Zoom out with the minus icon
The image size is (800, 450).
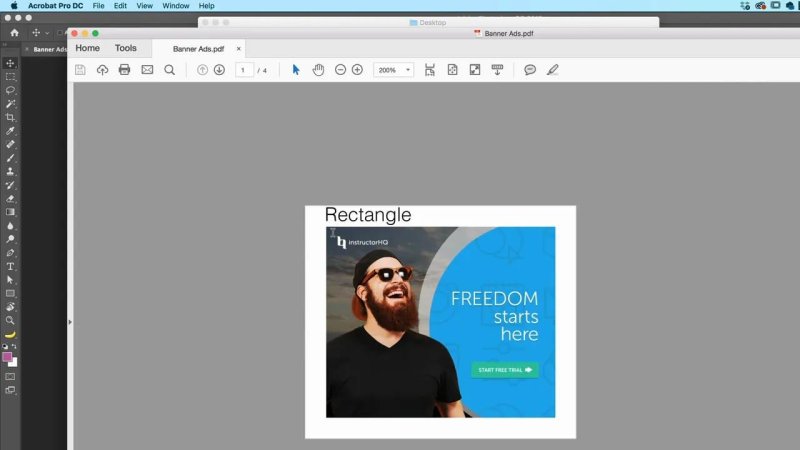tap(340, 70)
